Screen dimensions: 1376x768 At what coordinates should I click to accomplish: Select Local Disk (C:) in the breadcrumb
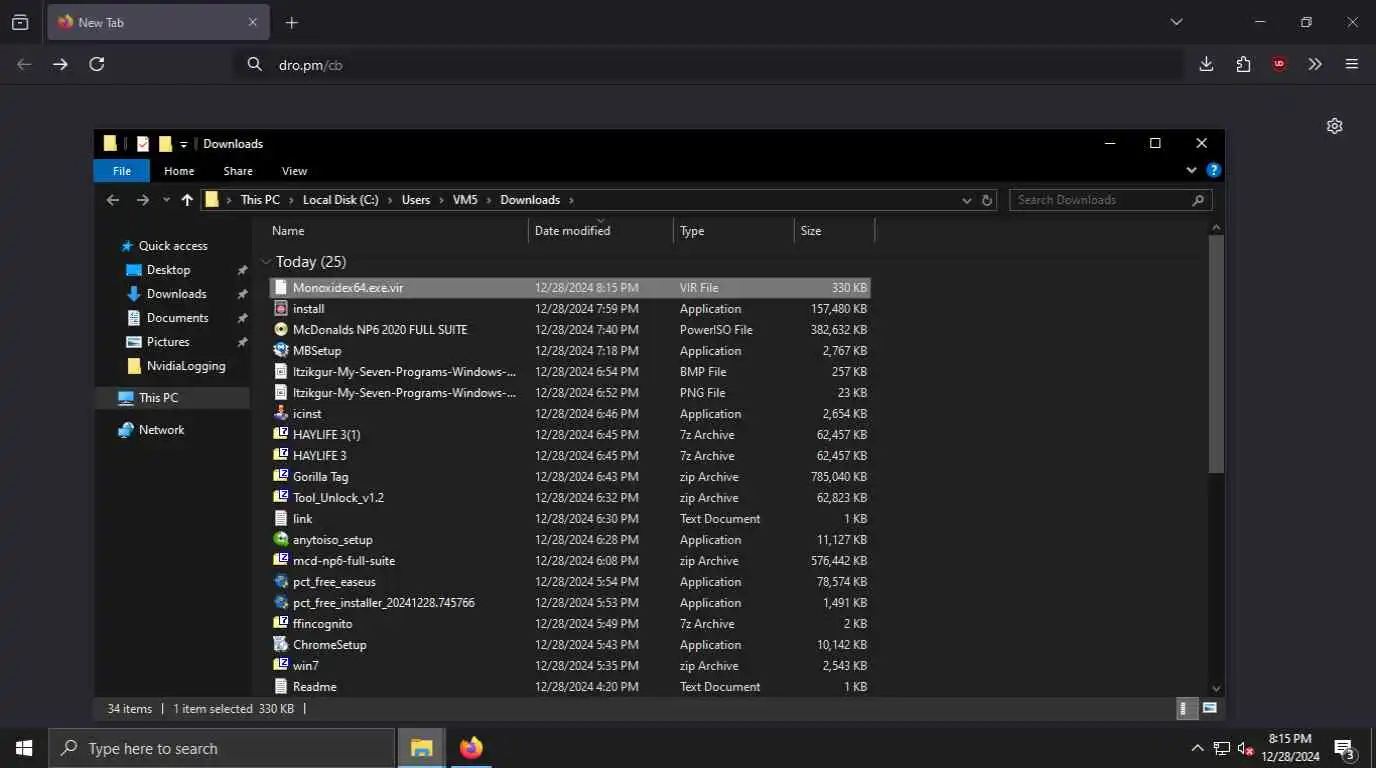click(340, 200)
